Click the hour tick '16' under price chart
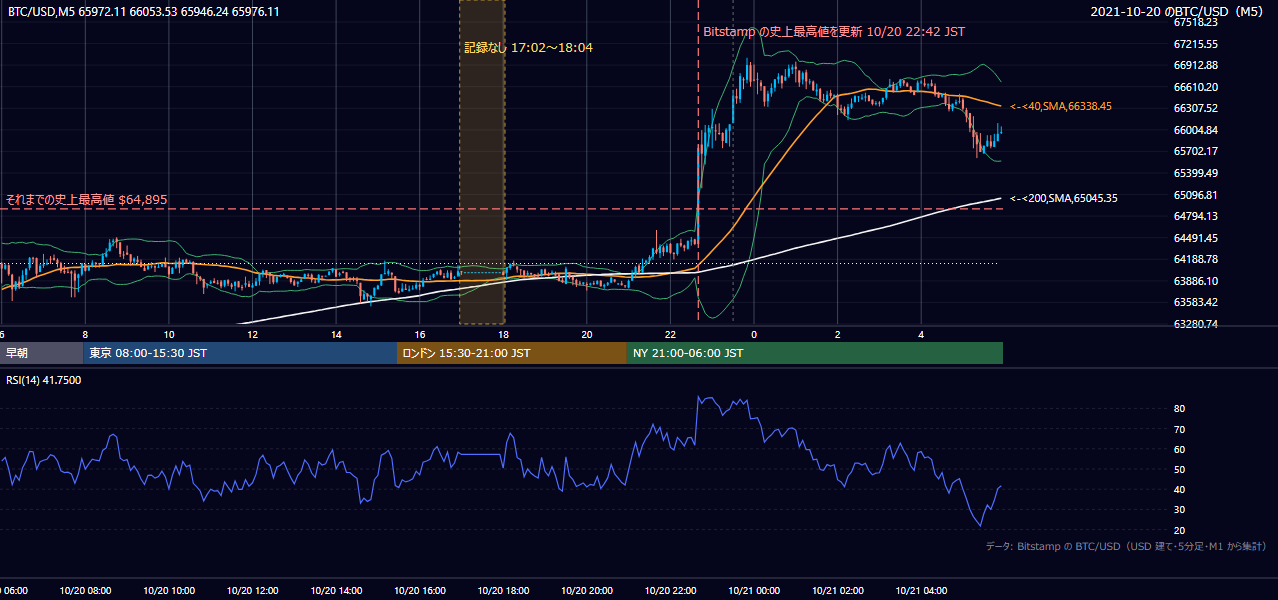1278x600 pixels. point(420,335)
